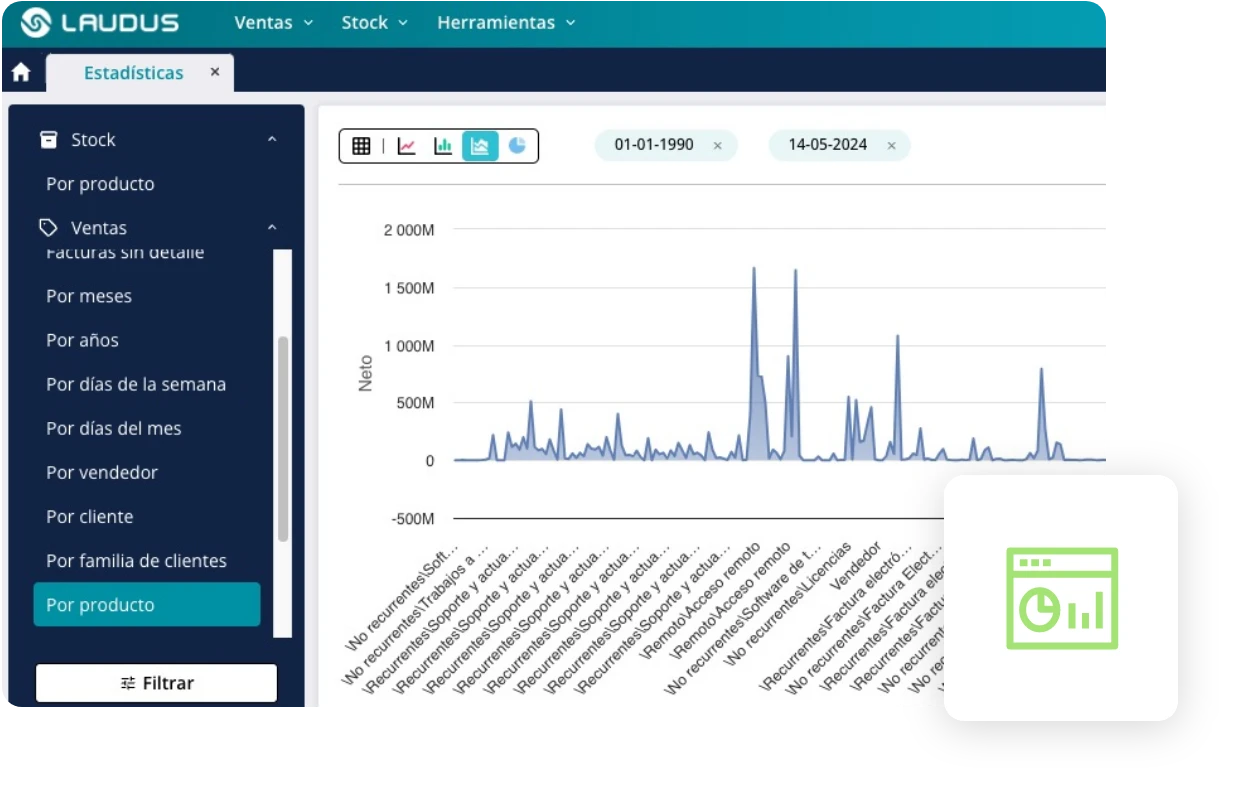Go to the home tab icon
This screenshot has width=1238, height=788.
pyautogui.click(x=21, y=73)
